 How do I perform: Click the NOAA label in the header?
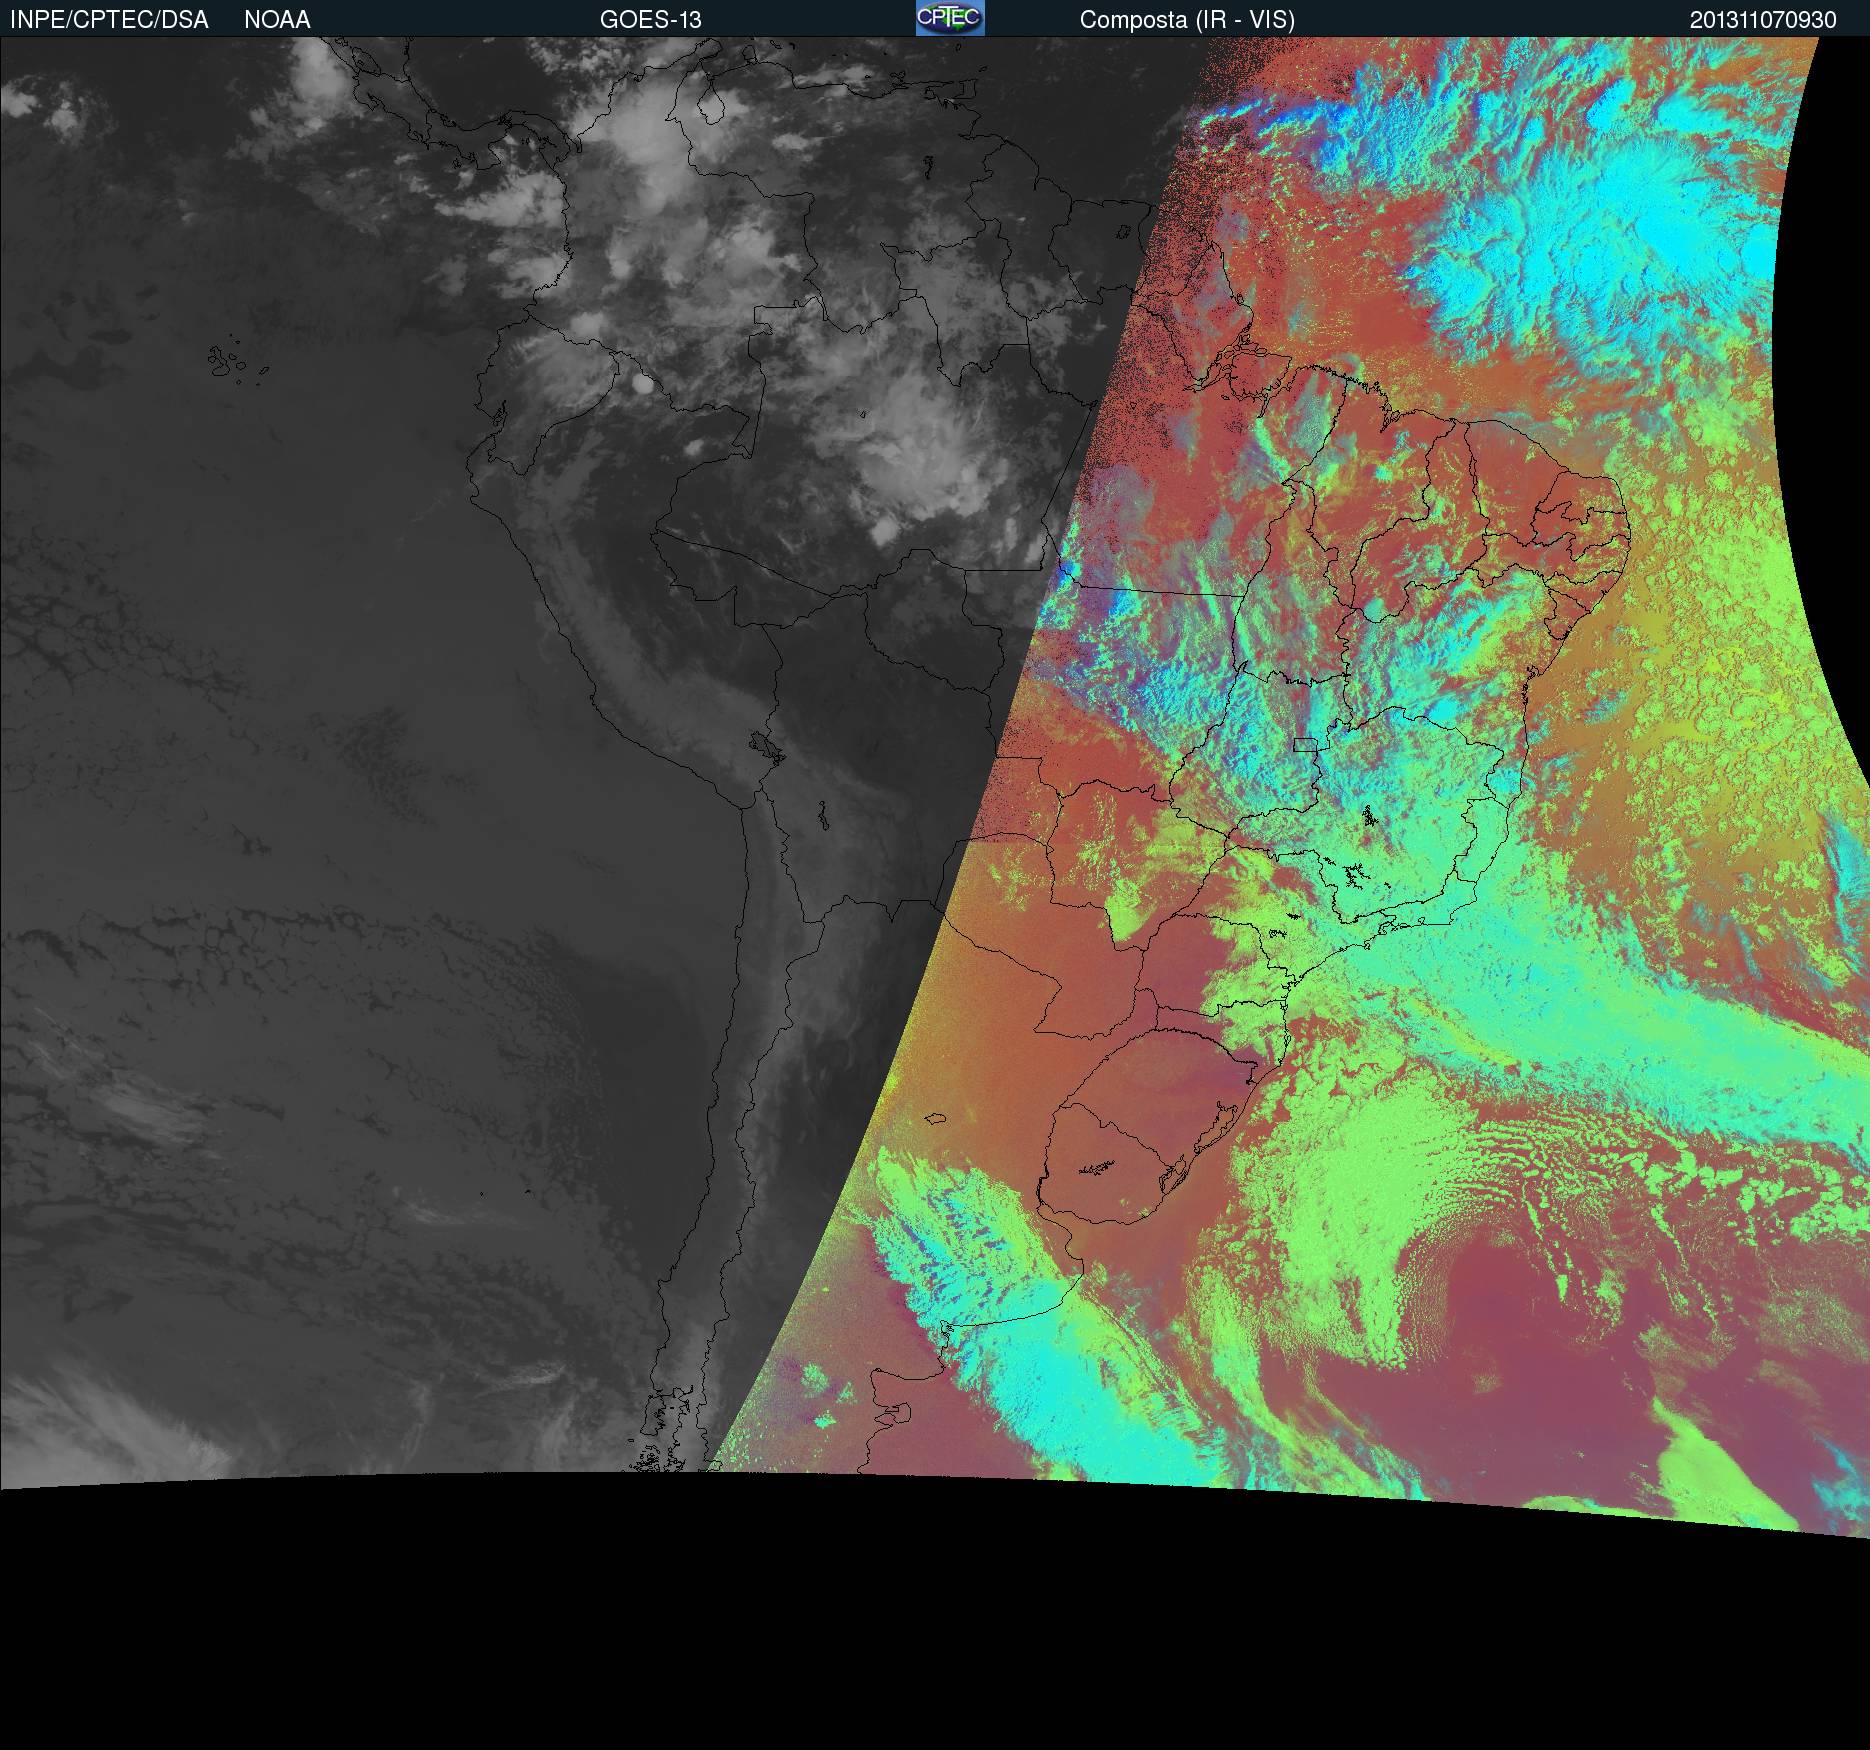click(x=277, y=20)
